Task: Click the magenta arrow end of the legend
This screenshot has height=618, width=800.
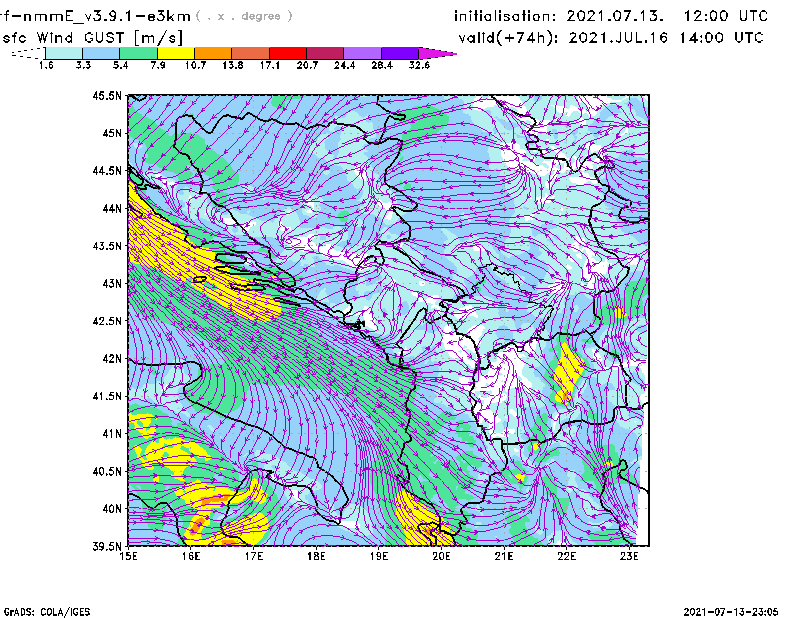Action: point(437,53)
